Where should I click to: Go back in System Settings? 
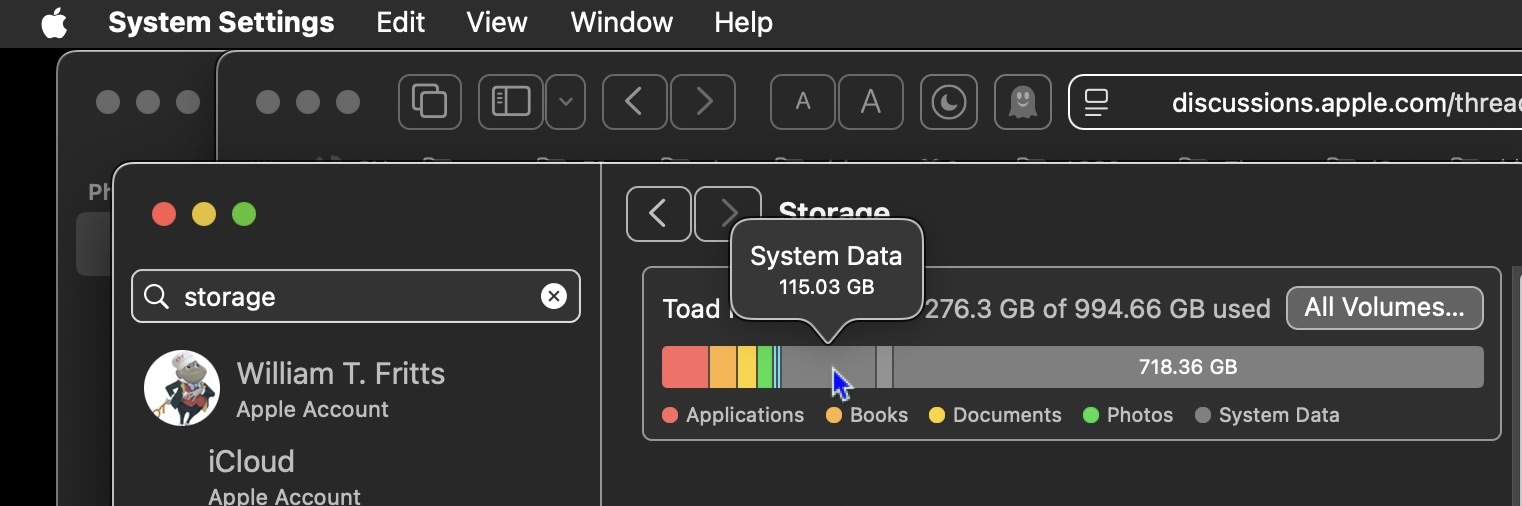[x=658, y=214]
